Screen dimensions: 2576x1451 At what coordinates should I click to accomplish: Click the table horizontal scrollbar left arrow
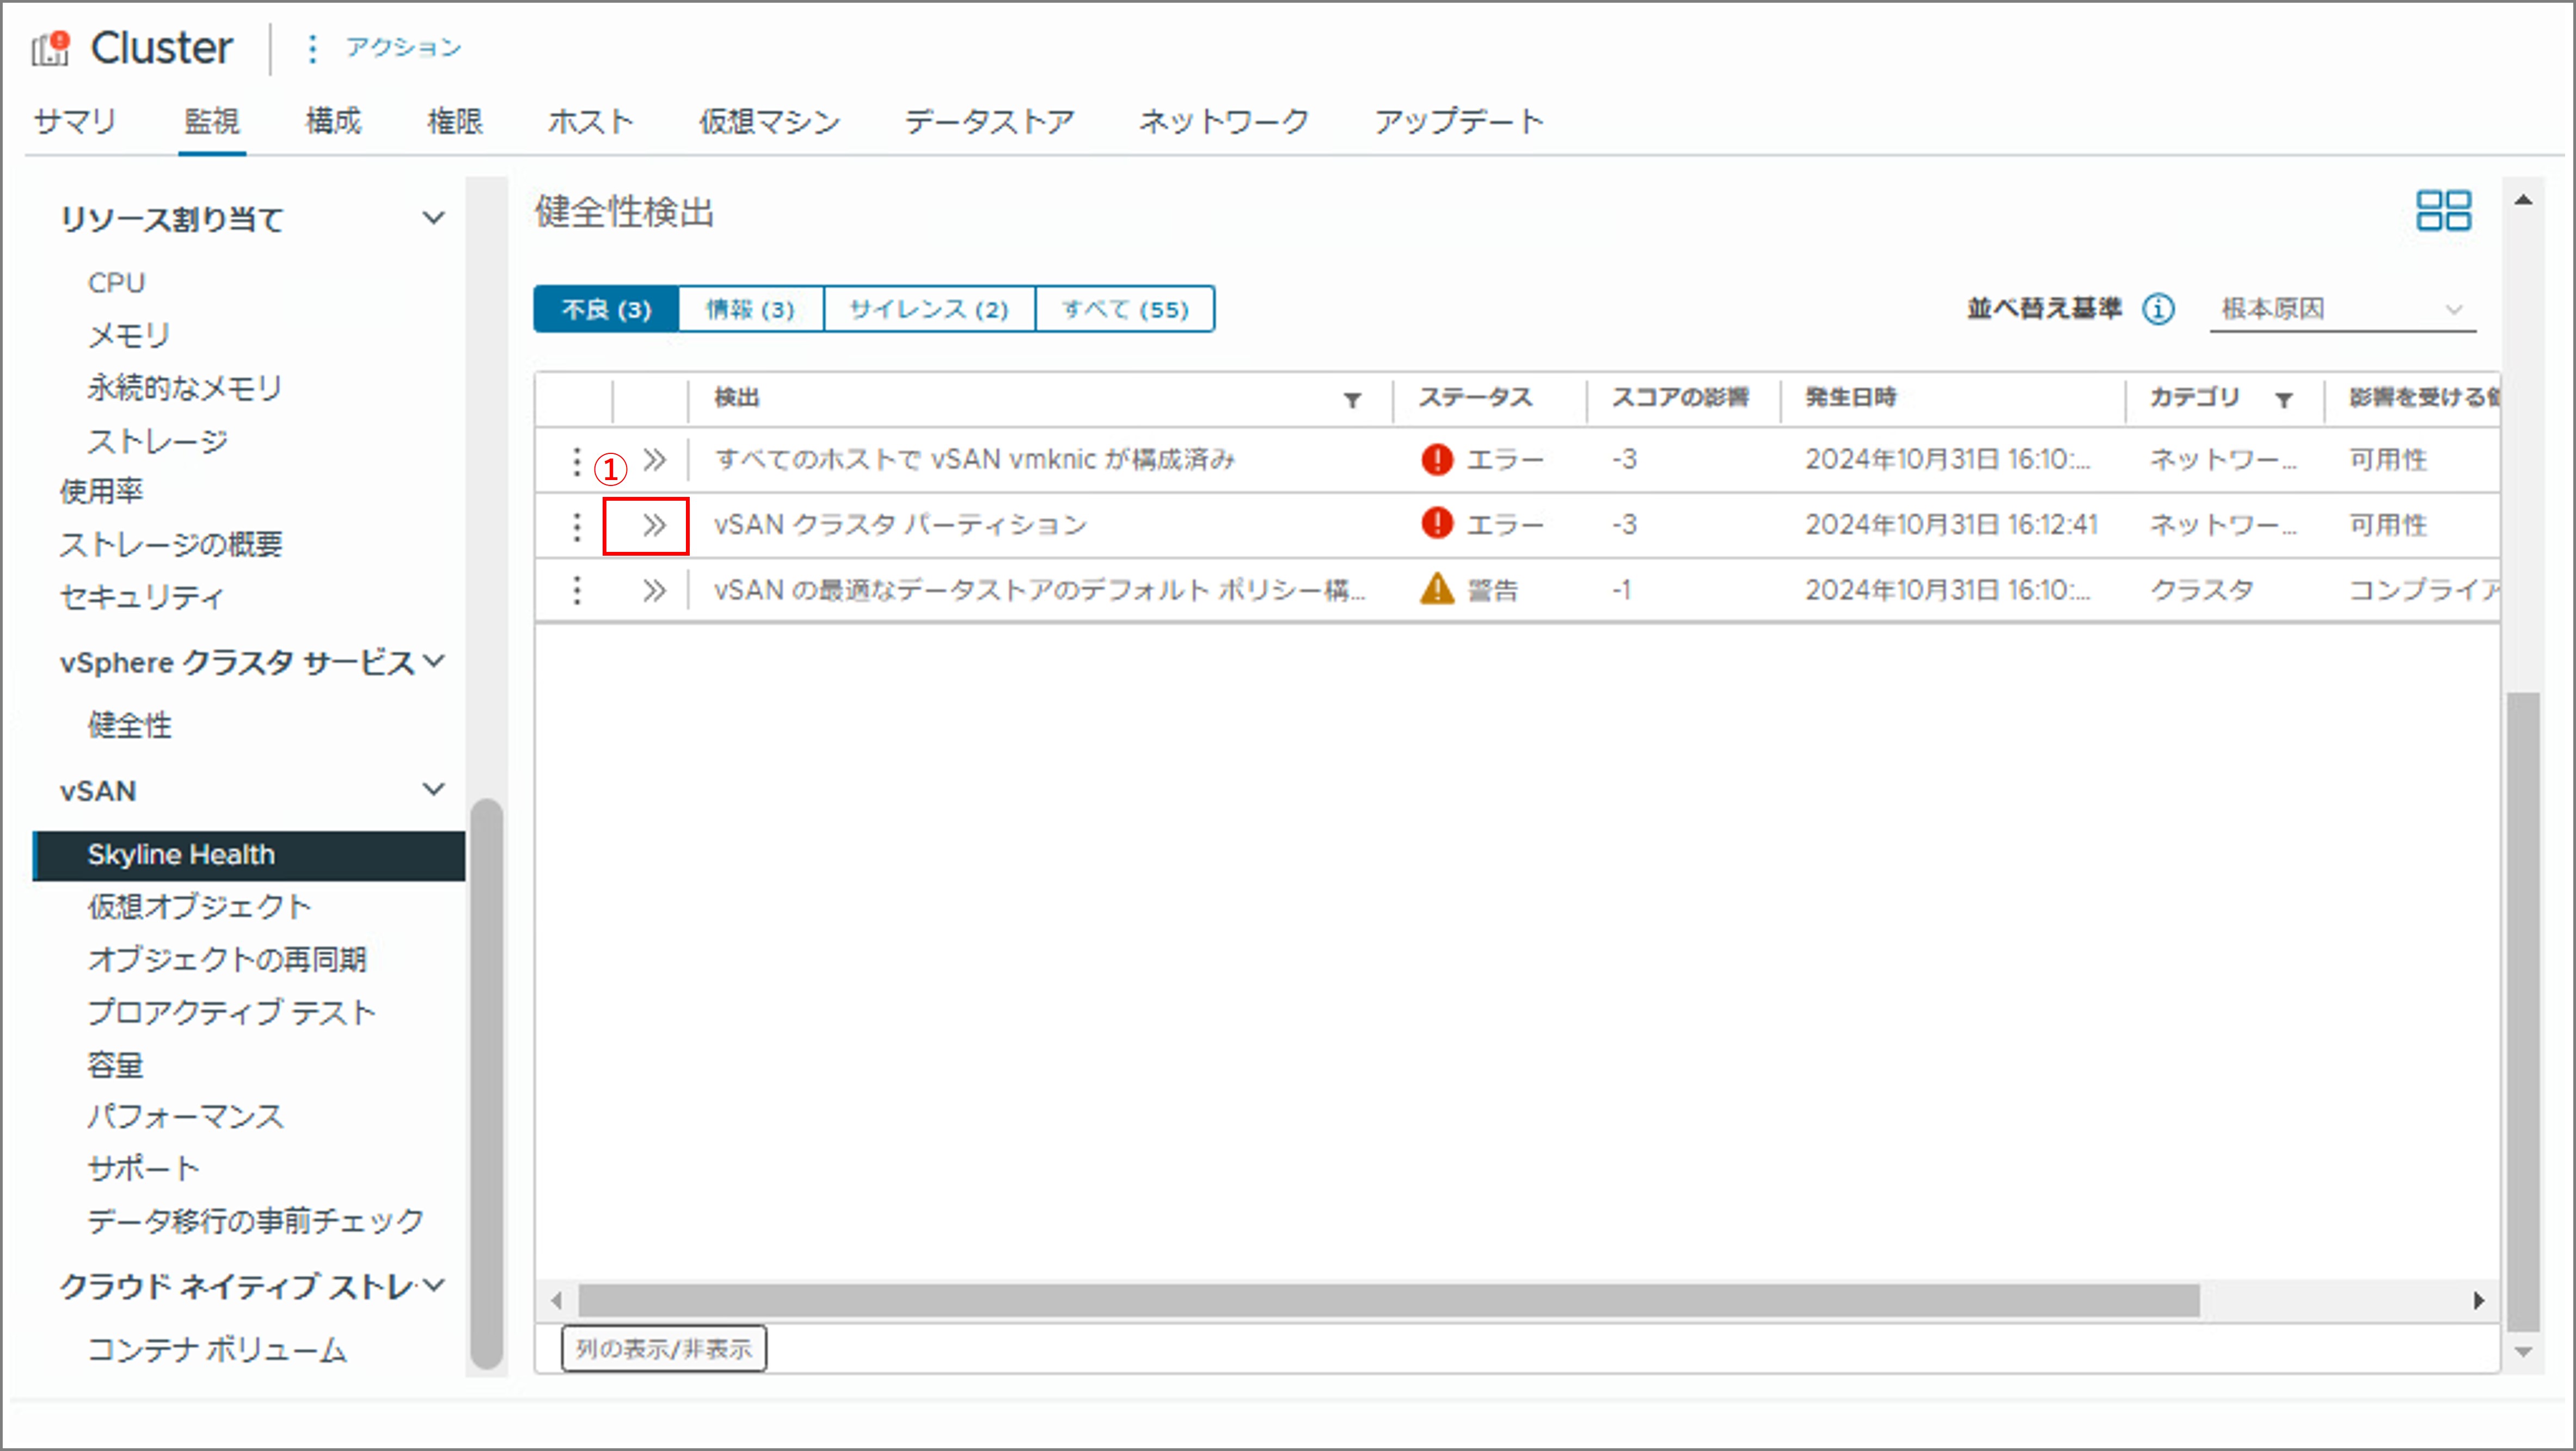[556, 1301]
